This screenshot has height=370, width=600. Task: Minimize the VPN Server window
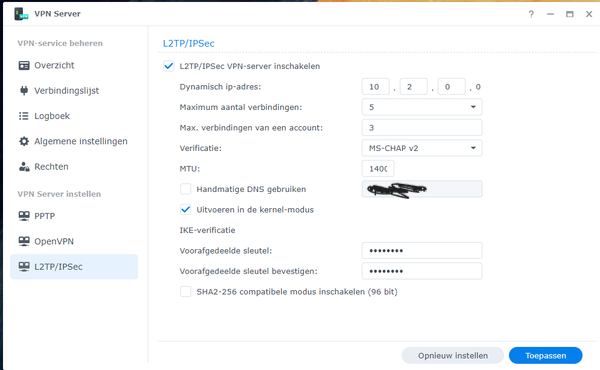click(550, 14)
